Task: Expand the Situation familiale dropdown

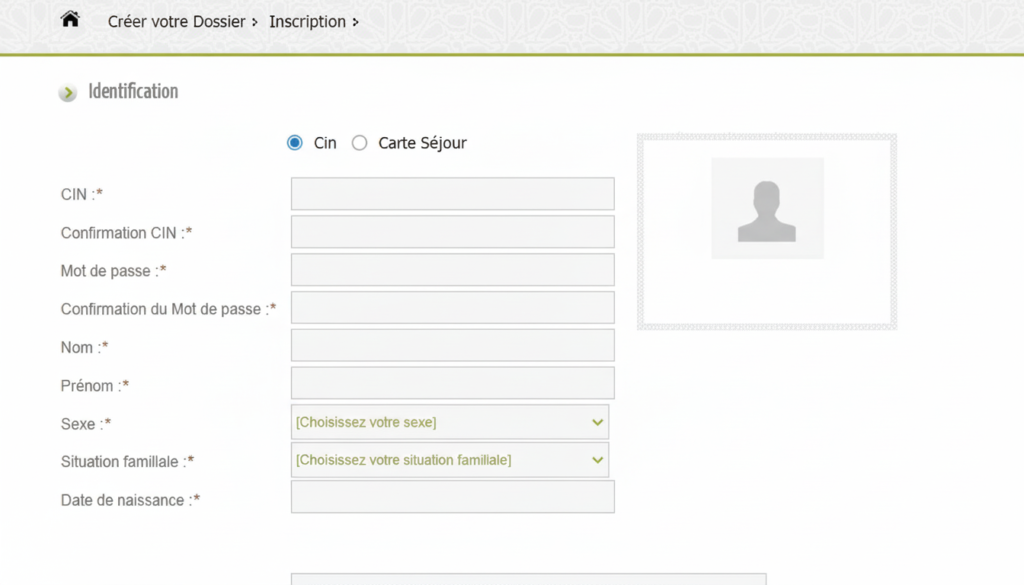Action: point(450,460)
